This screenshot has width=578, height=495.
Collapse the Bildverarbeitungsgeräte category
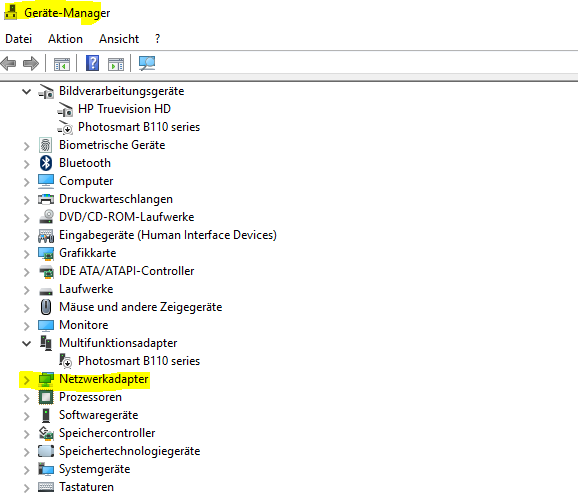click(26, 91)
